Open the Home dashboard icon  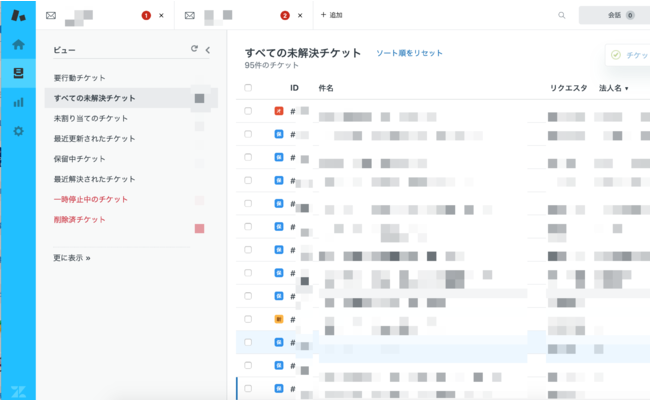point(18,45)
